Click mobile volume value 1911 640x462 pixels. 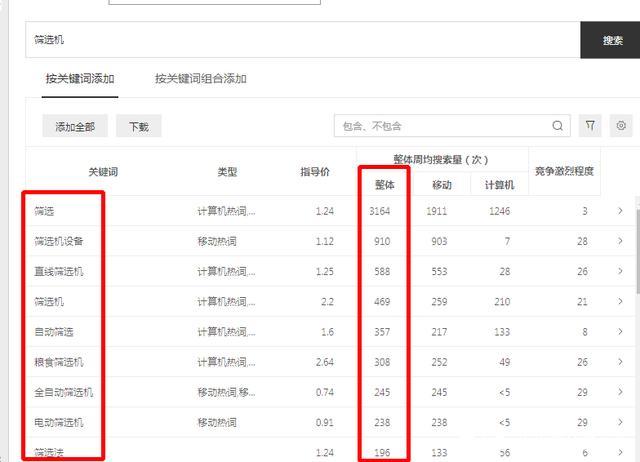click(437, 211)
